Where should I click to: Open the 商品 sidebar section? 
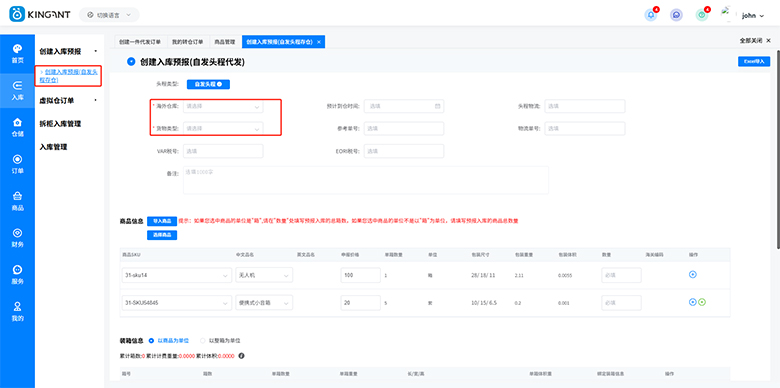click(x=17, y=201)
